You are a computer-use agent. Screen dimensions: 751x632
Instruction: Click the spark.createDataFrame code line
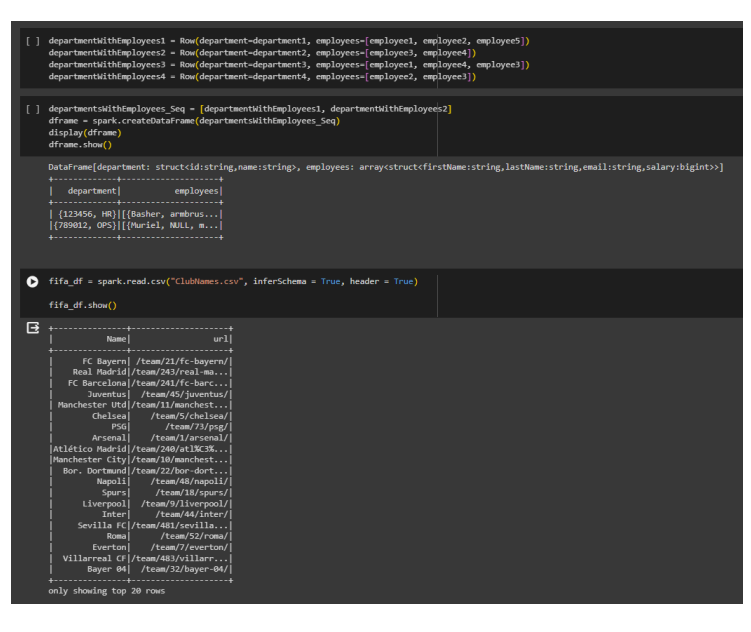[x=194, y=121]
